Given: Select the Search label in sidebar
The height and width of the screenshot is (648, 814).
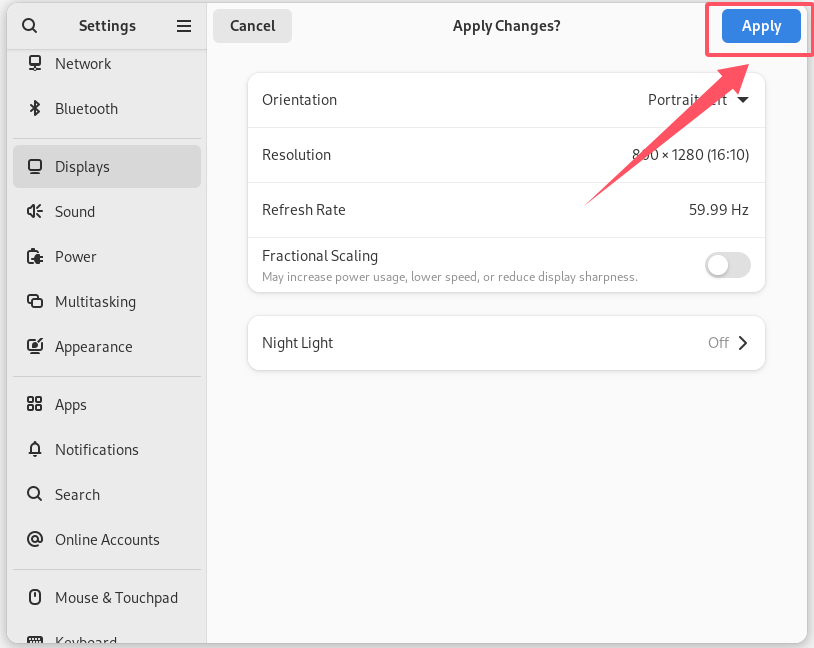Looking at the screenshot, I should 77,494.
